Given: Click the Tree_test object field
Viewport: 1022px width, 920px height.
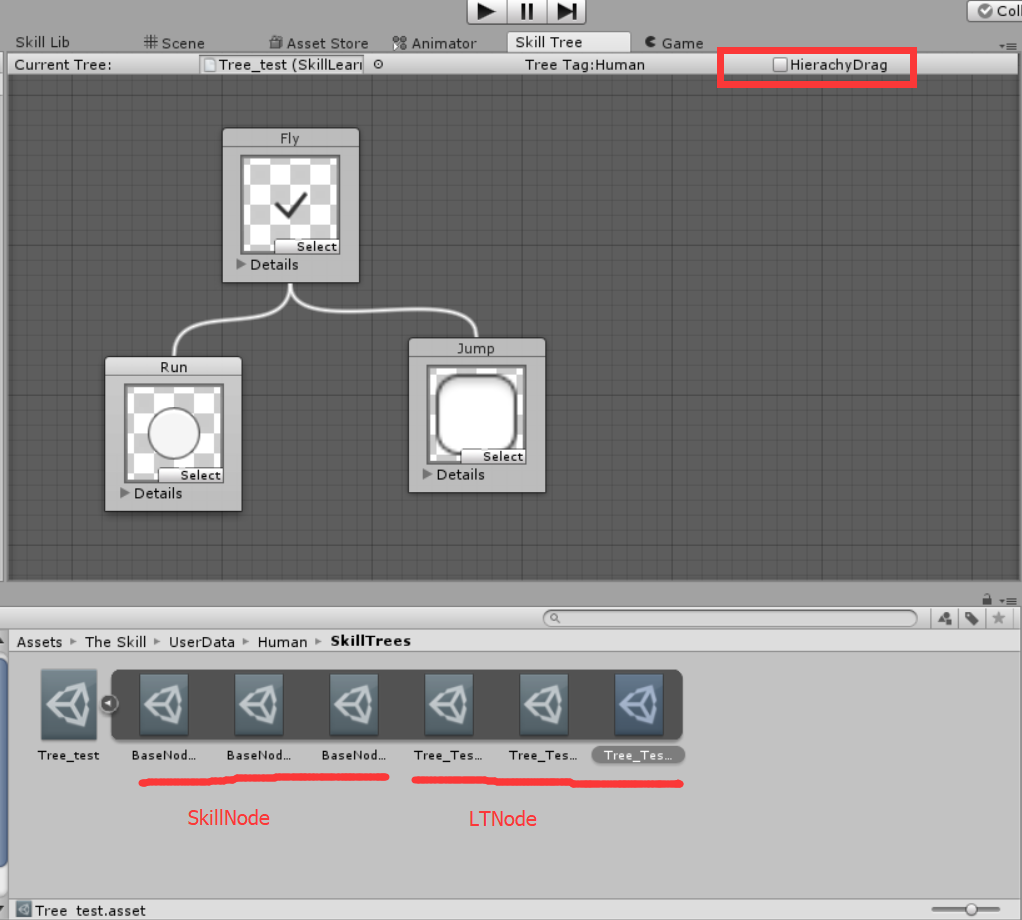Looking at the screenshot, I should [282, 65].
